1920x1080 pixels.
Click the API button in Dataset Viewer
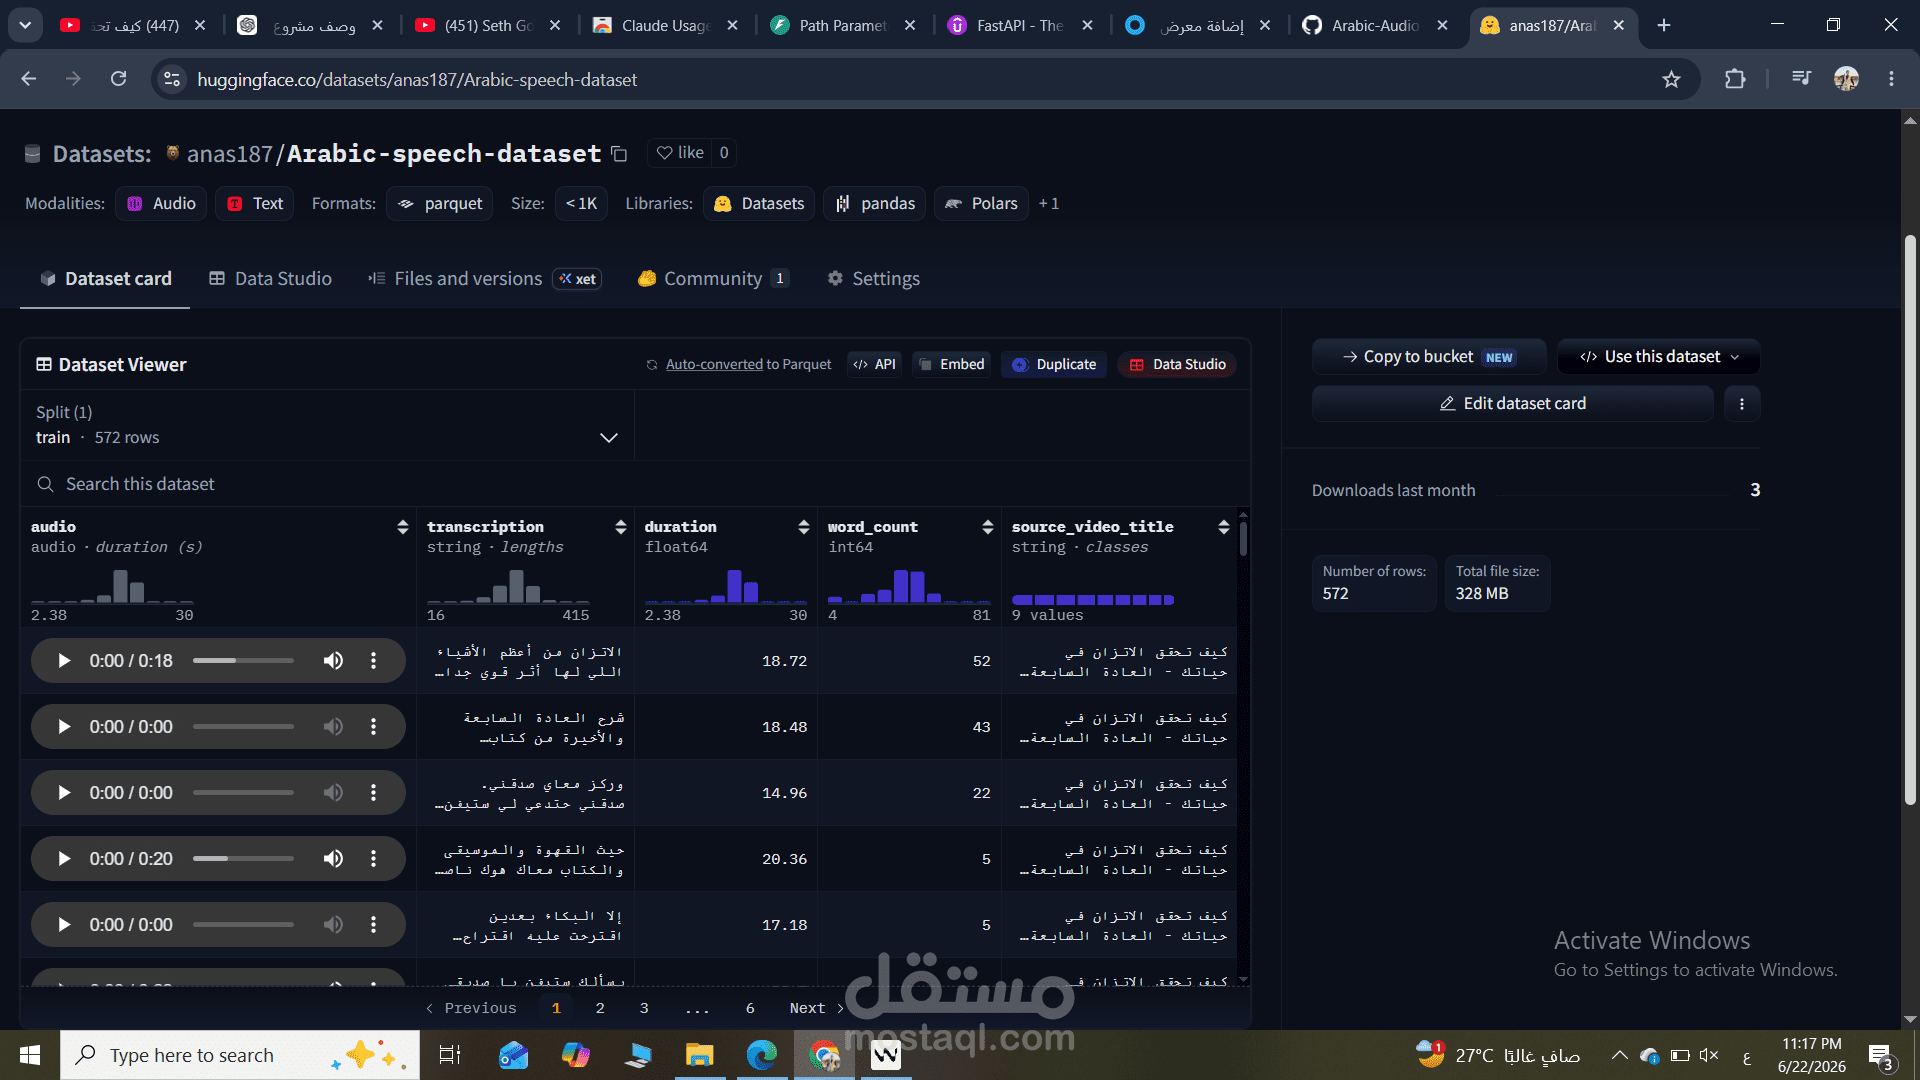click(874, 365)
